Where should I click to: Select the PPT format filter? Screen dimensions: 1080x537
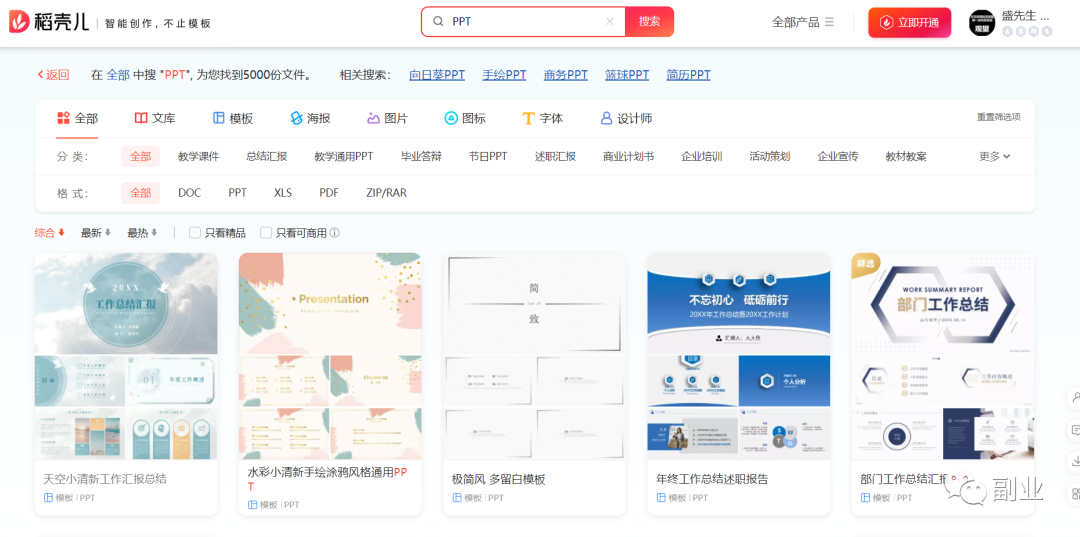tap(237, 193)
